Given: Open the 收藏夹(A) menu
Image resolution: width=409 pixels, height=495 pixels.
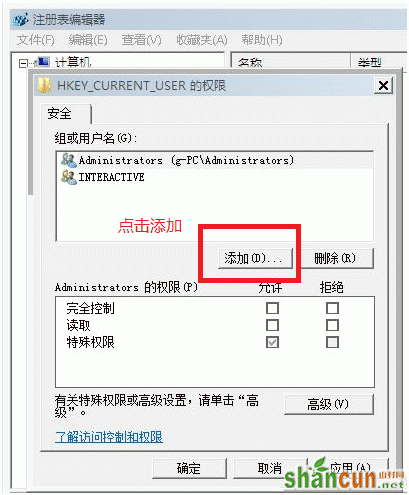Looking at the screenshot, I should pyautogui.click(x=202, y=40).
